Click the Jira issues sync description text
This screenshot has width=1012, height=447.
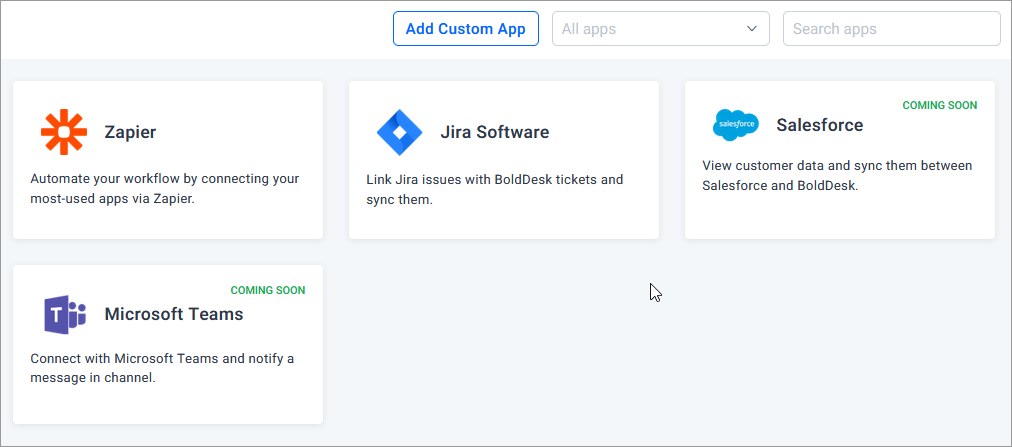pos(495,189)
